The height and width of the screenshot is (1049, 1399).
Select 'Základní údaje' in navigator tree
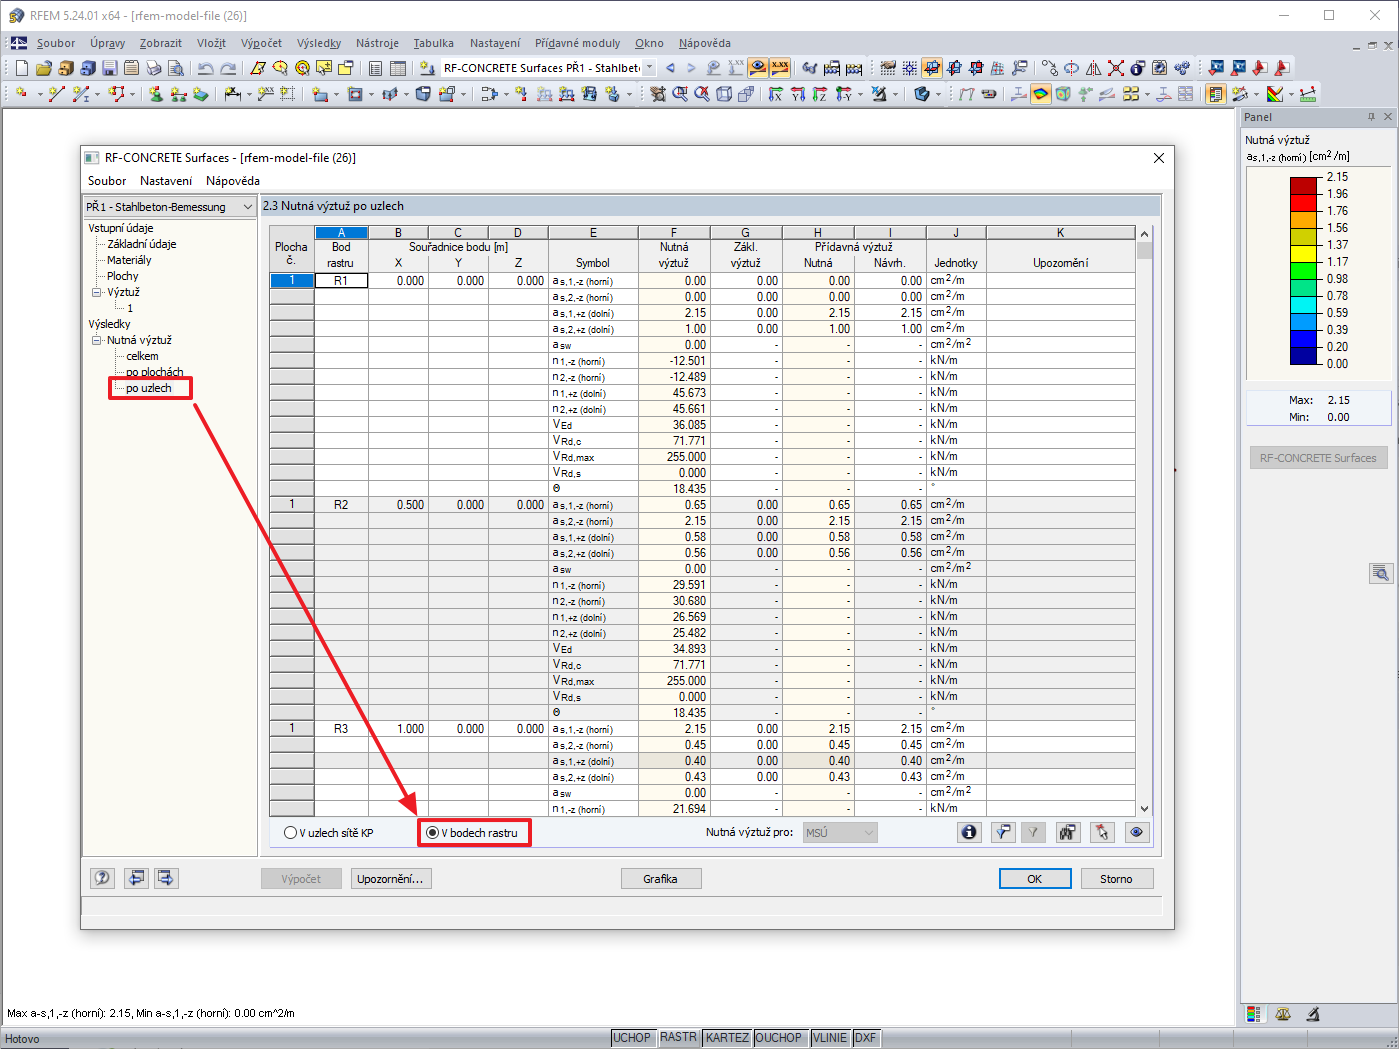pos(142,244)
